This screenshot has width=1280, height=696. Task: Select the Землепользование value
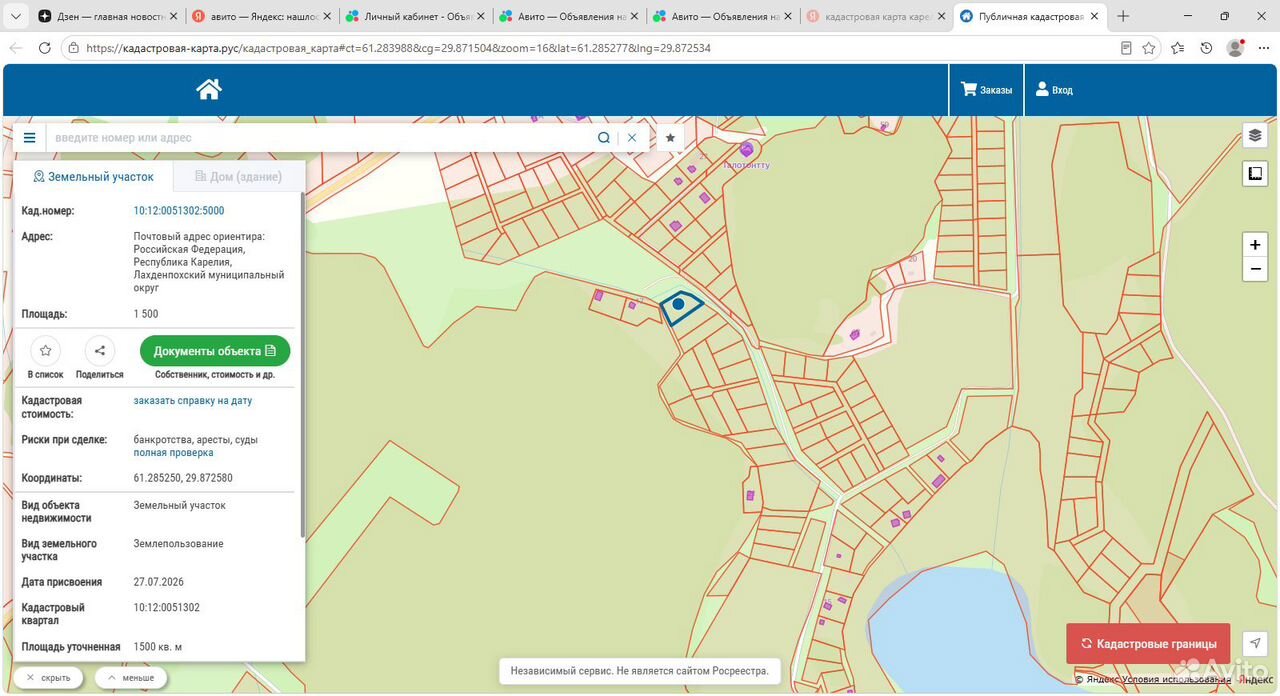click(179, 544)
